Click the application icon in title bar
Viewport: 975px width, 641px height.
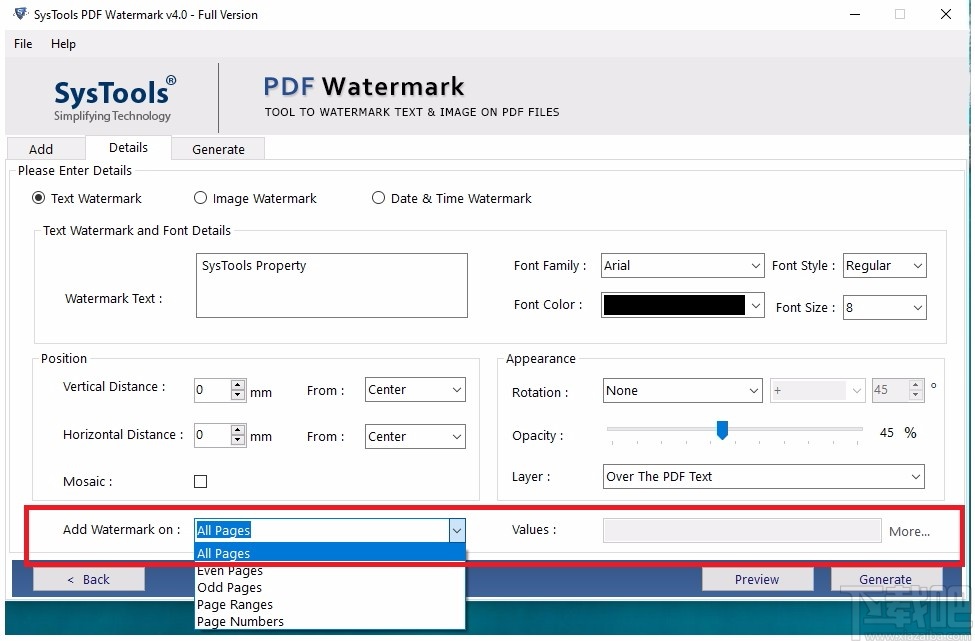(18, 14)
